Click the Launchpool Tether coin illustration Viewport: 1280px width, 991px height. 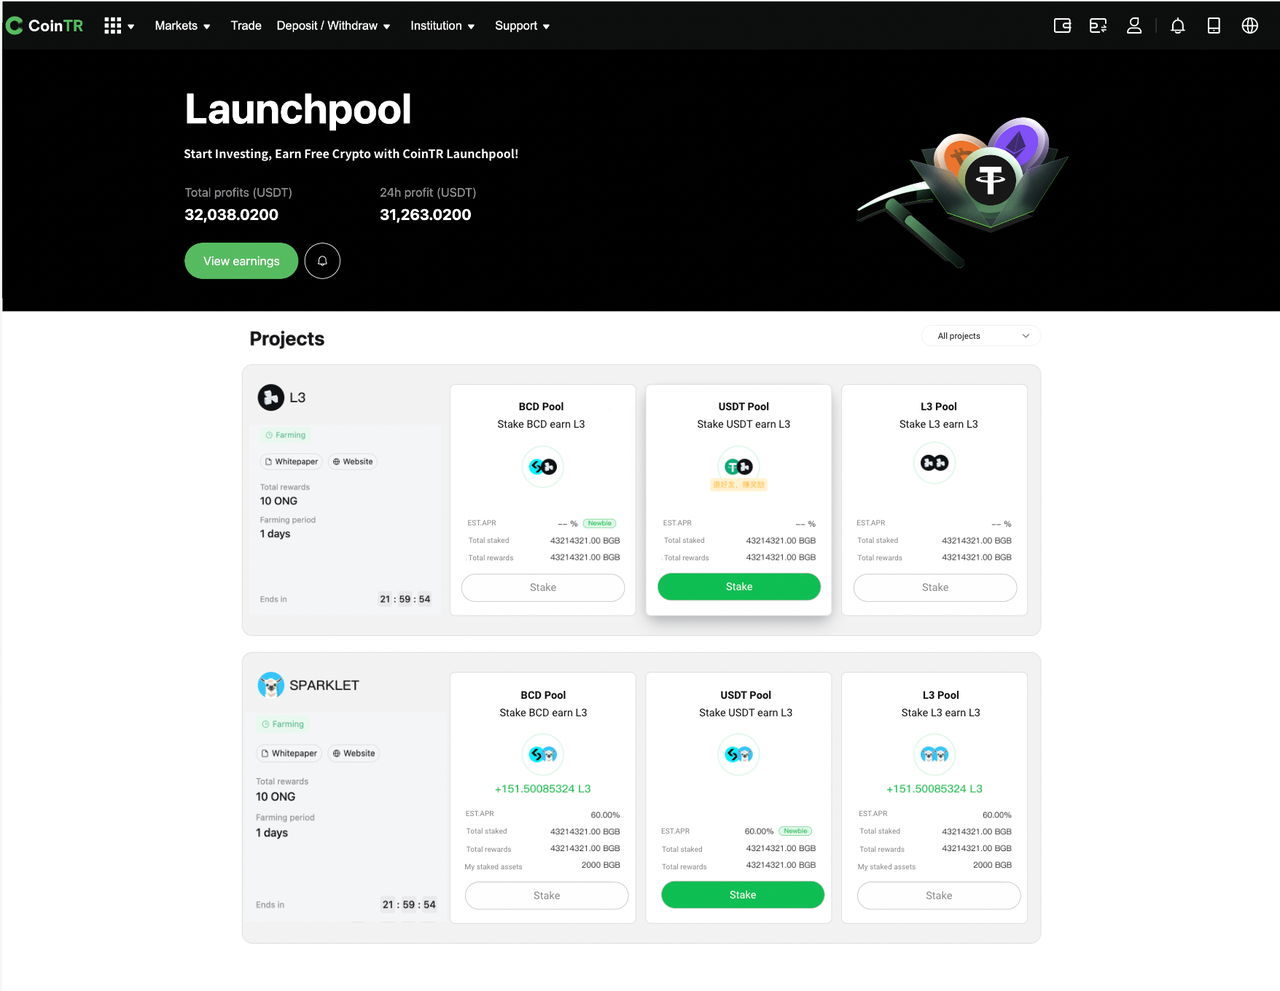[x=990, y=180]
